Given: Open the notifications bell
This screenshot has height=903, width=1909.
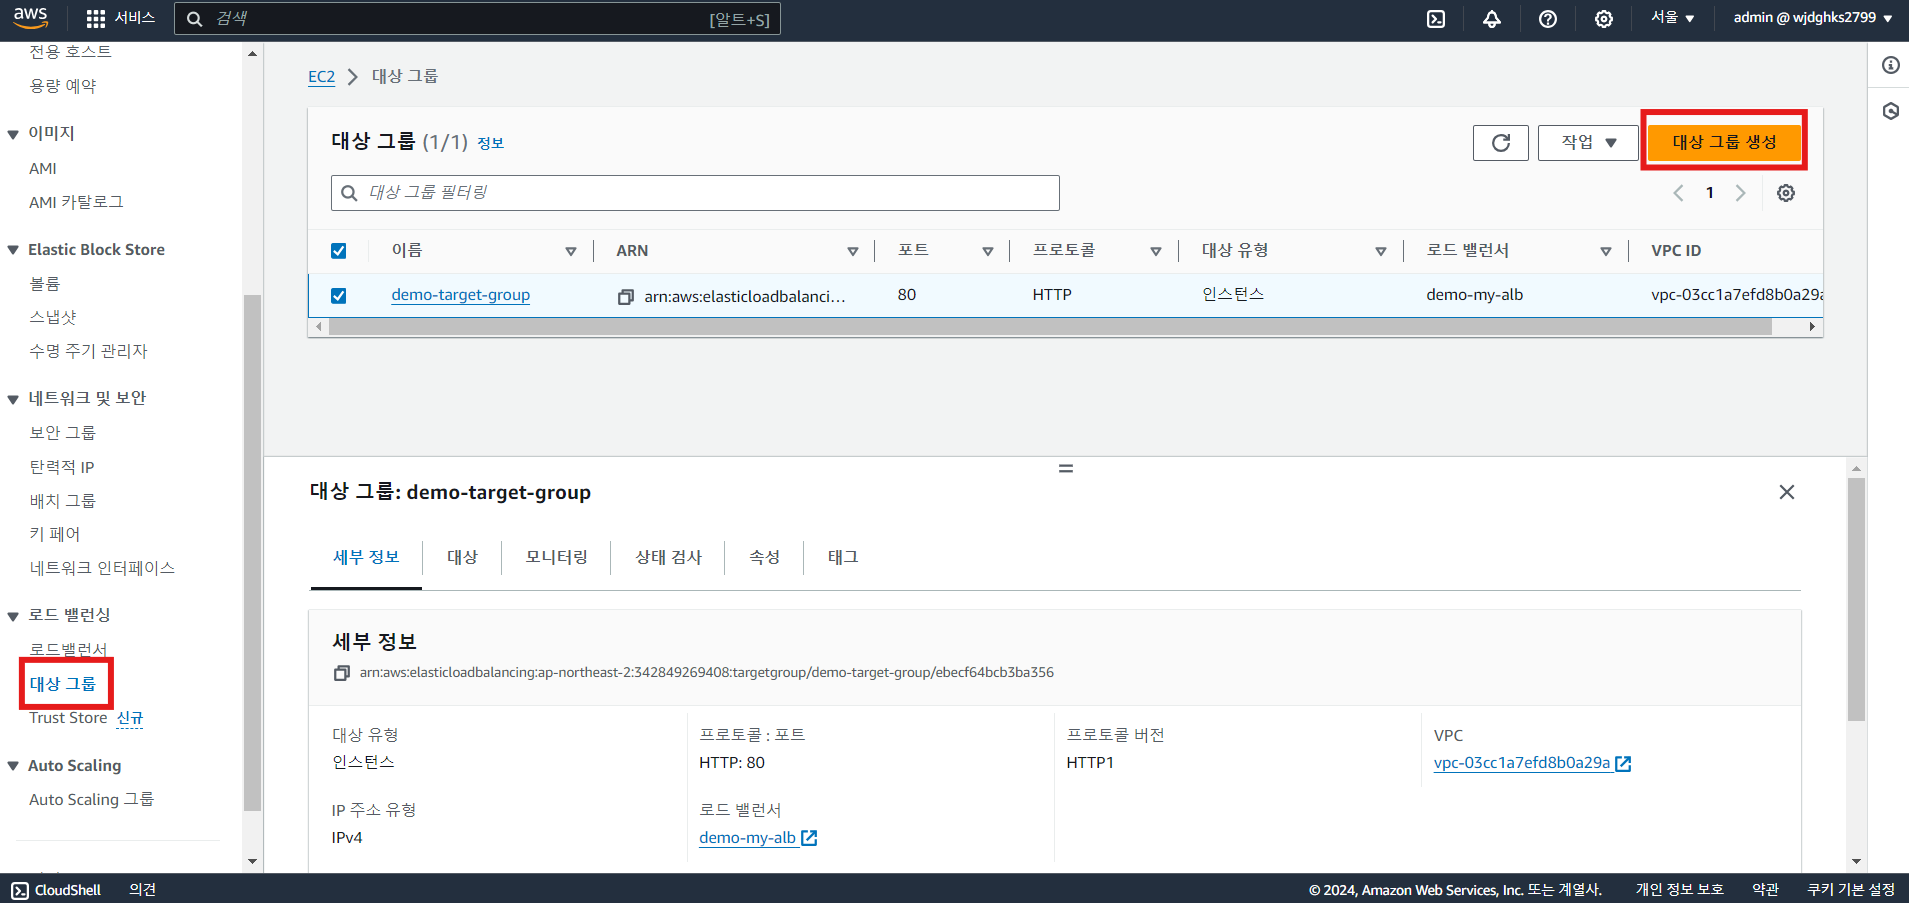Looking at the screenshot, I should [1492, 18].
